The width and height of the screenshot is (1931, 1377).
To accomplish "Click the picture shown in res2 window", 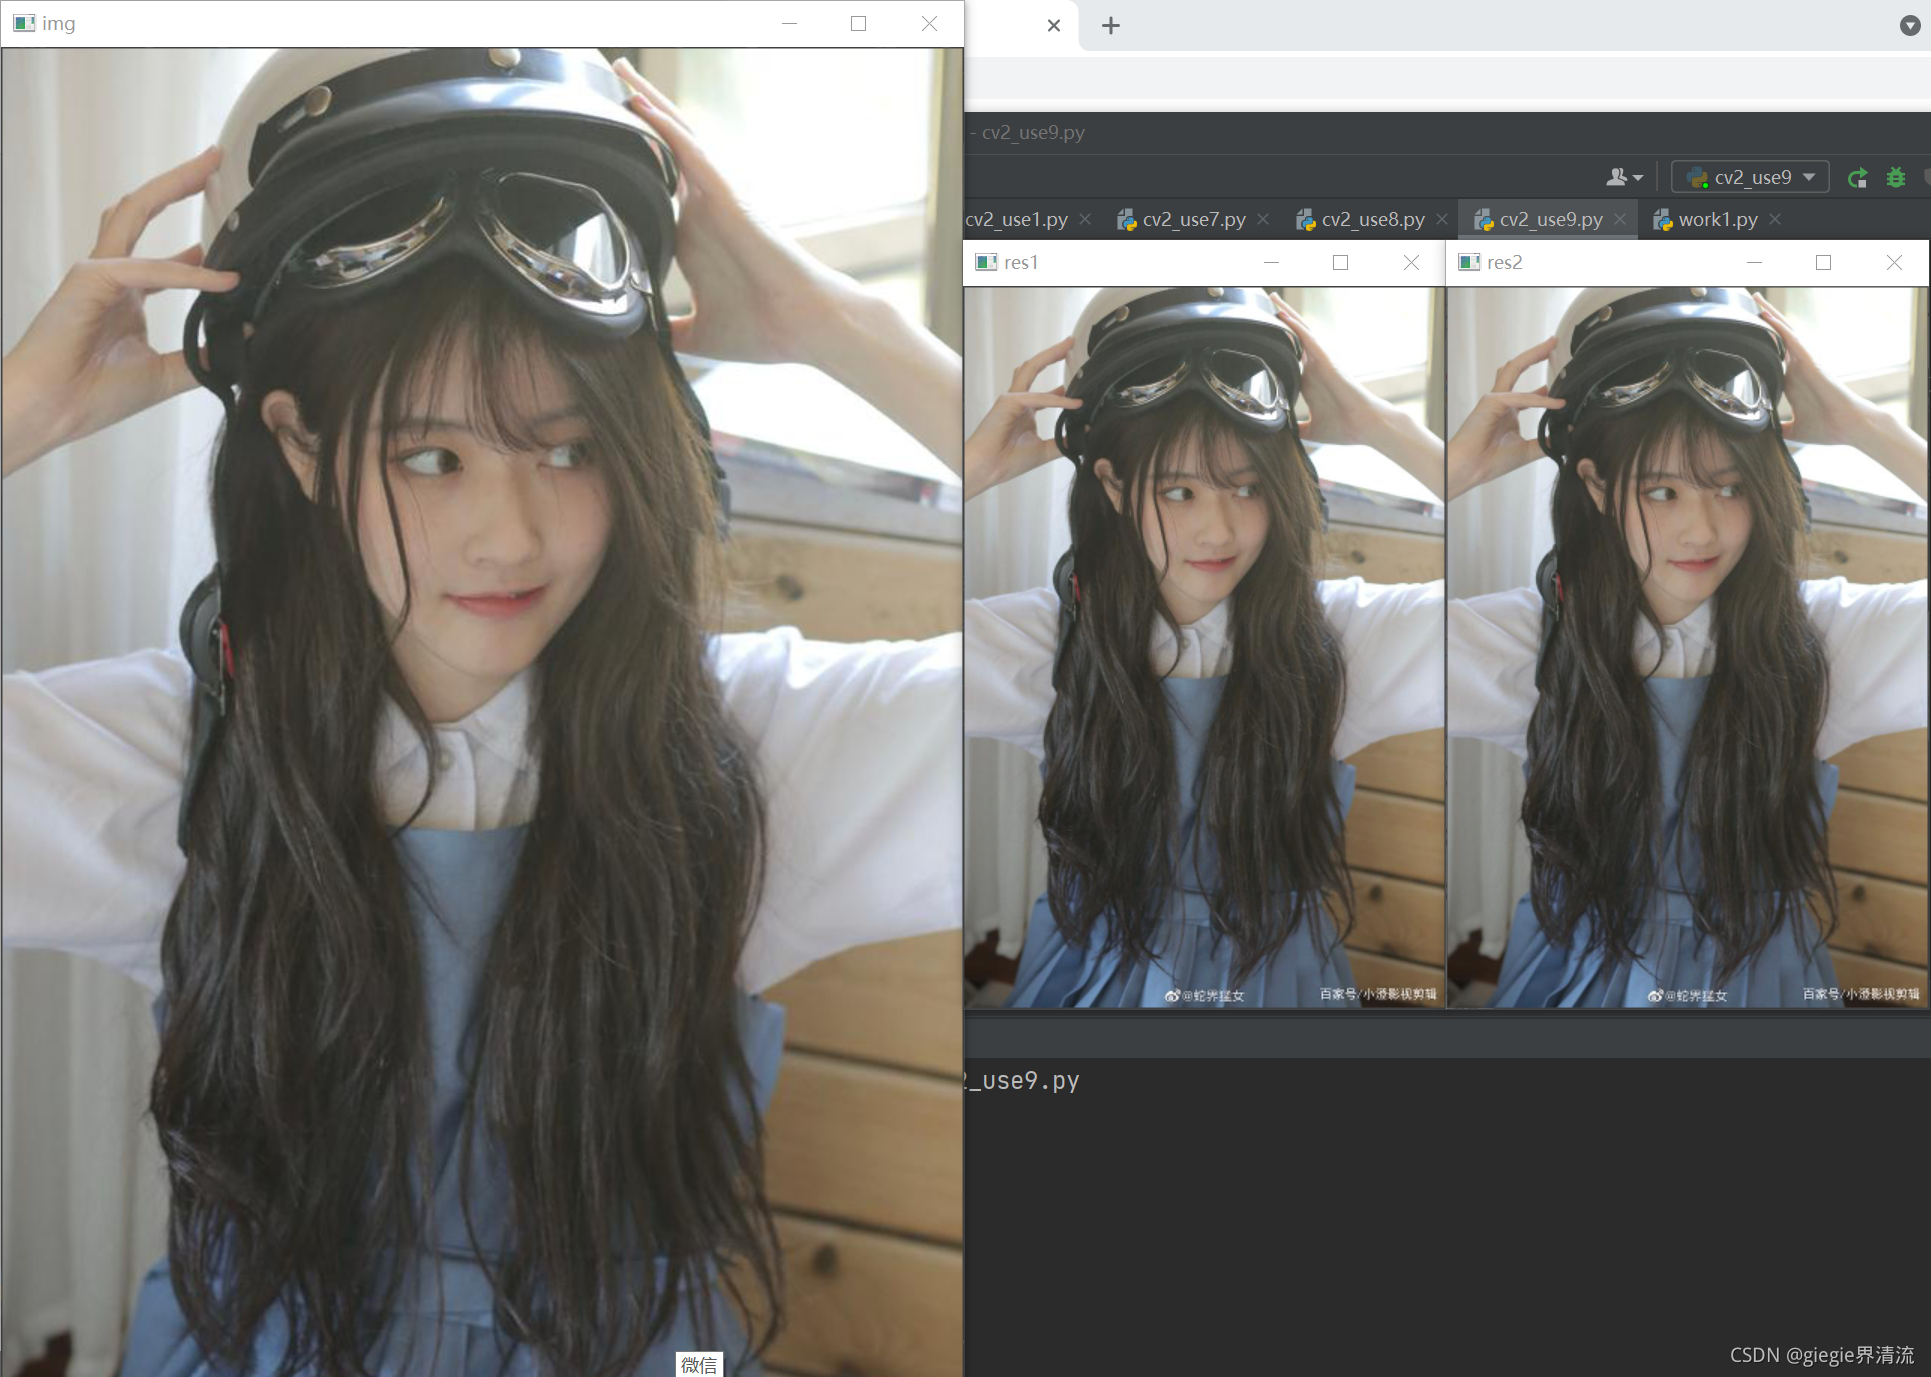I will click(1687, 648).
